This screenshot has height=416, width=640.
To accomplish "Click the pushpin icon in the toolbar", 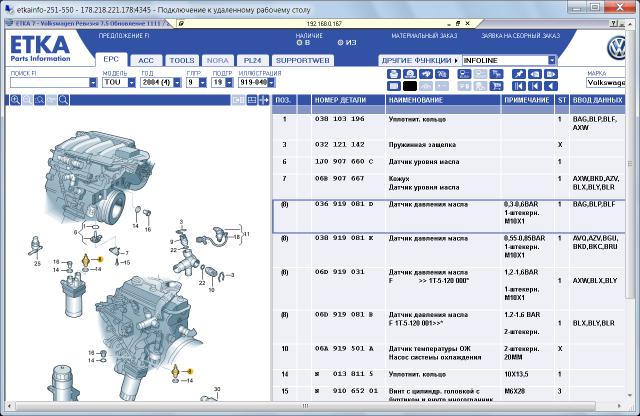I will pyautogui.click(x=518, y=74).
